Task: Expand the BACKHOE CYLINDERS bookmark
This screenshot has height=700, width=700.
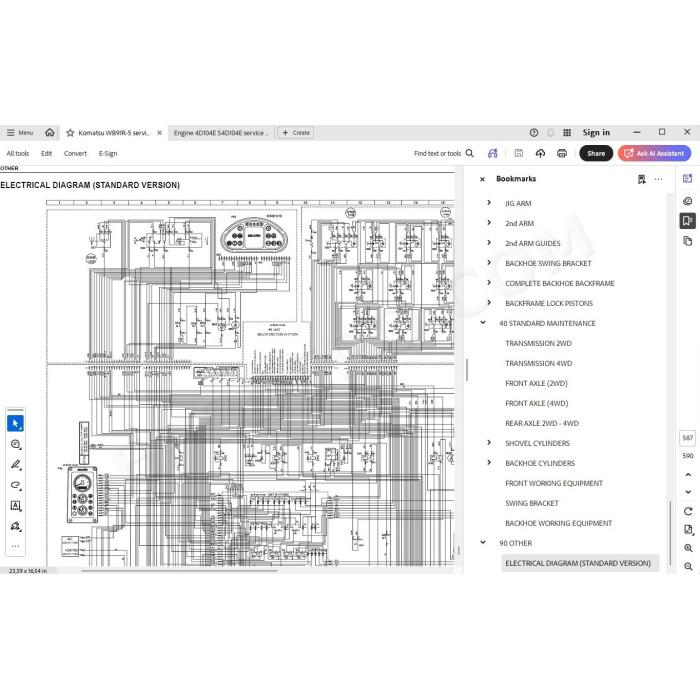Action: (x=489, y=462)
